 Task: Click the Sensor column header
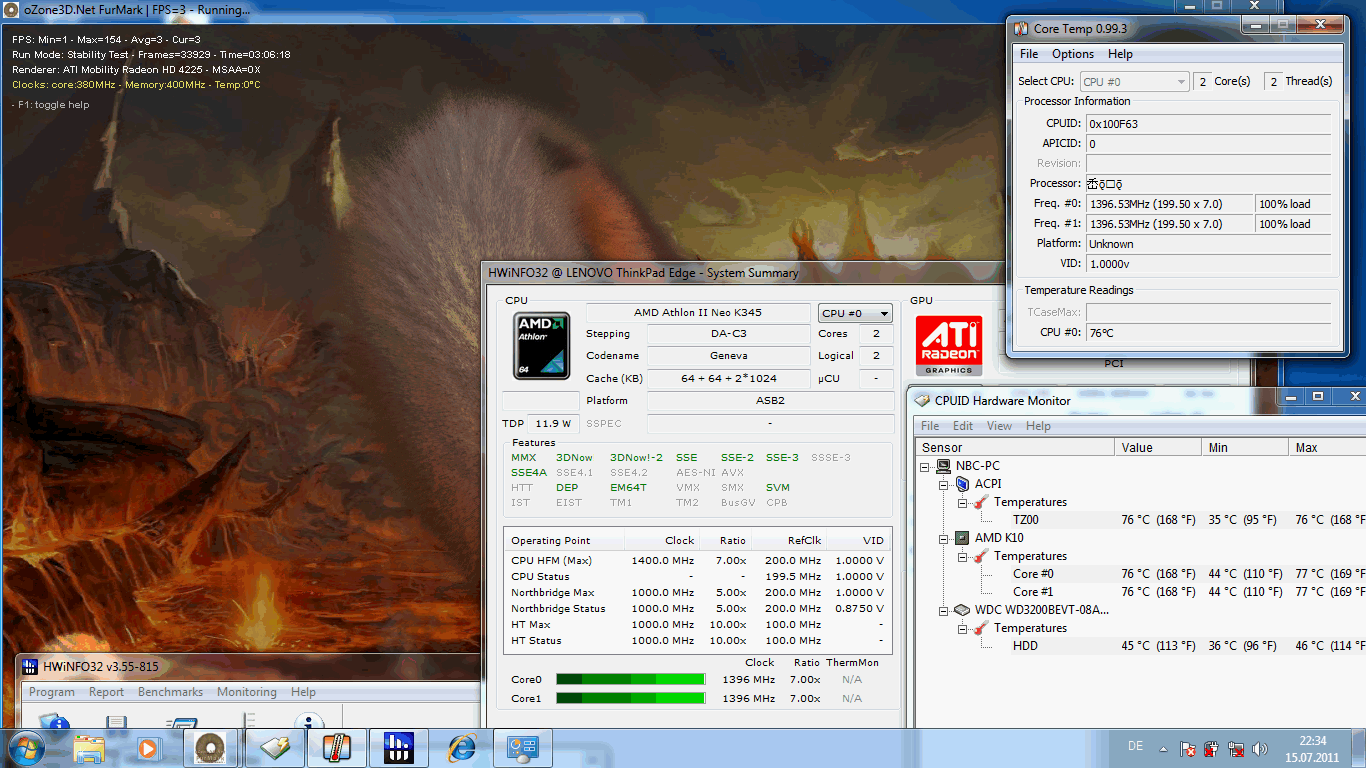pos(1015,447)
